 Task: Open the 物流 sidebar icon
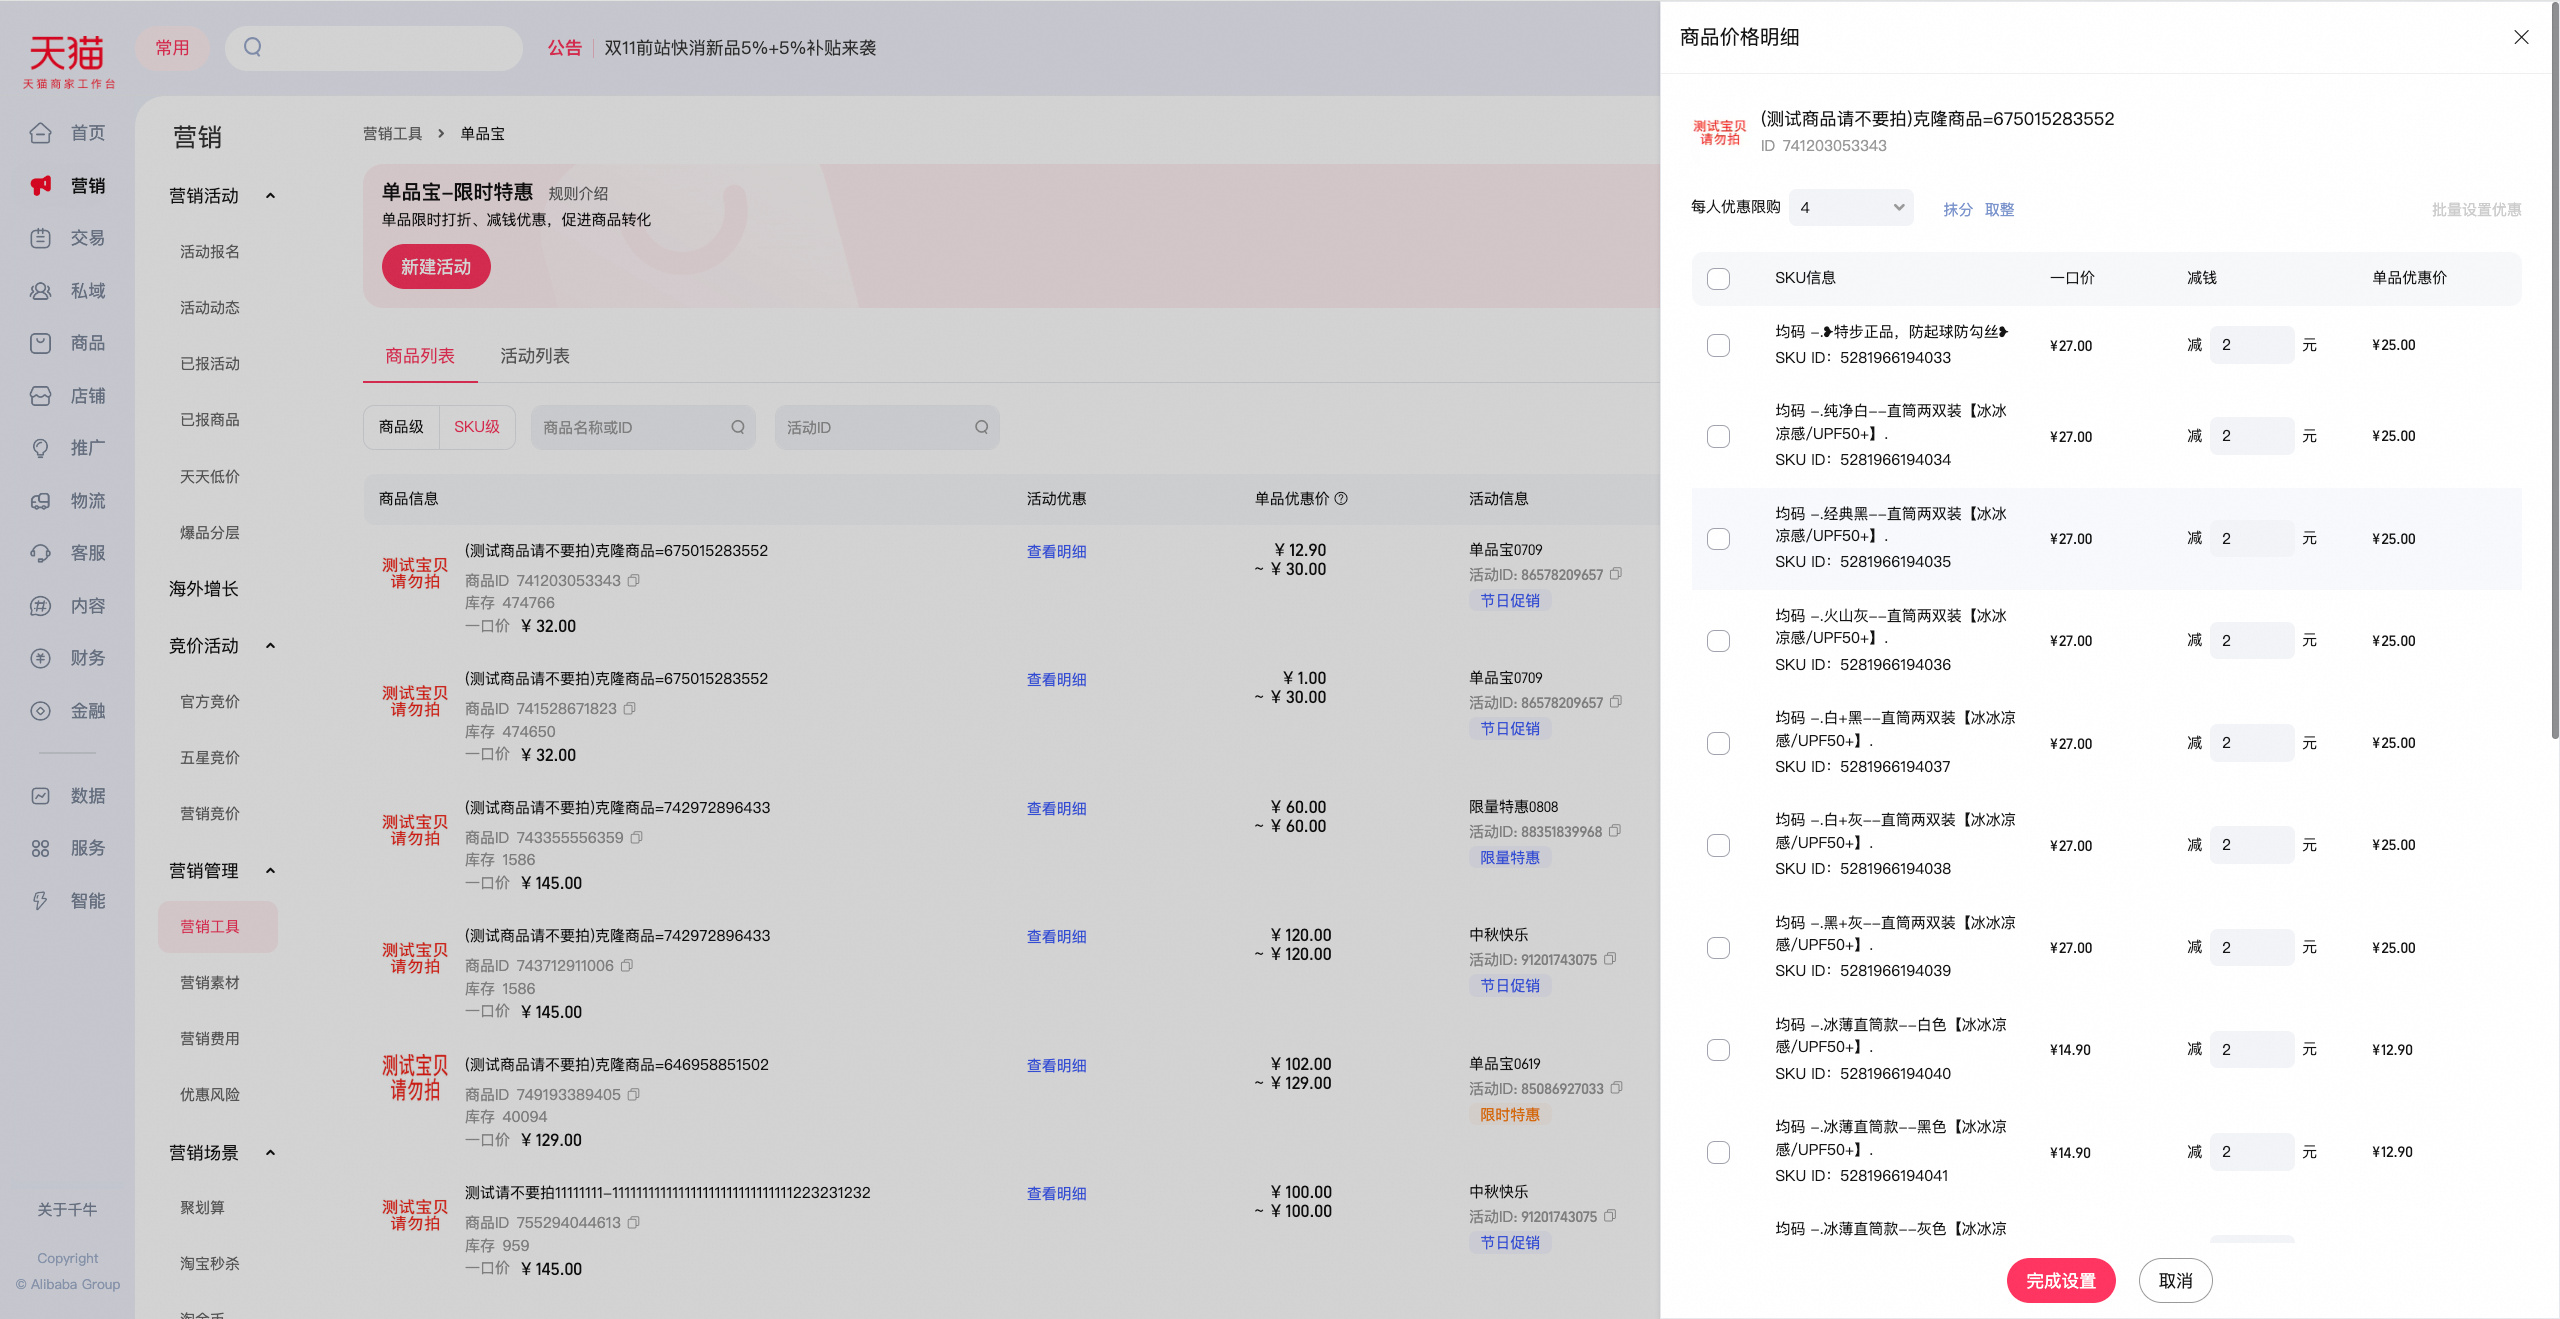(x=40, y=501)
